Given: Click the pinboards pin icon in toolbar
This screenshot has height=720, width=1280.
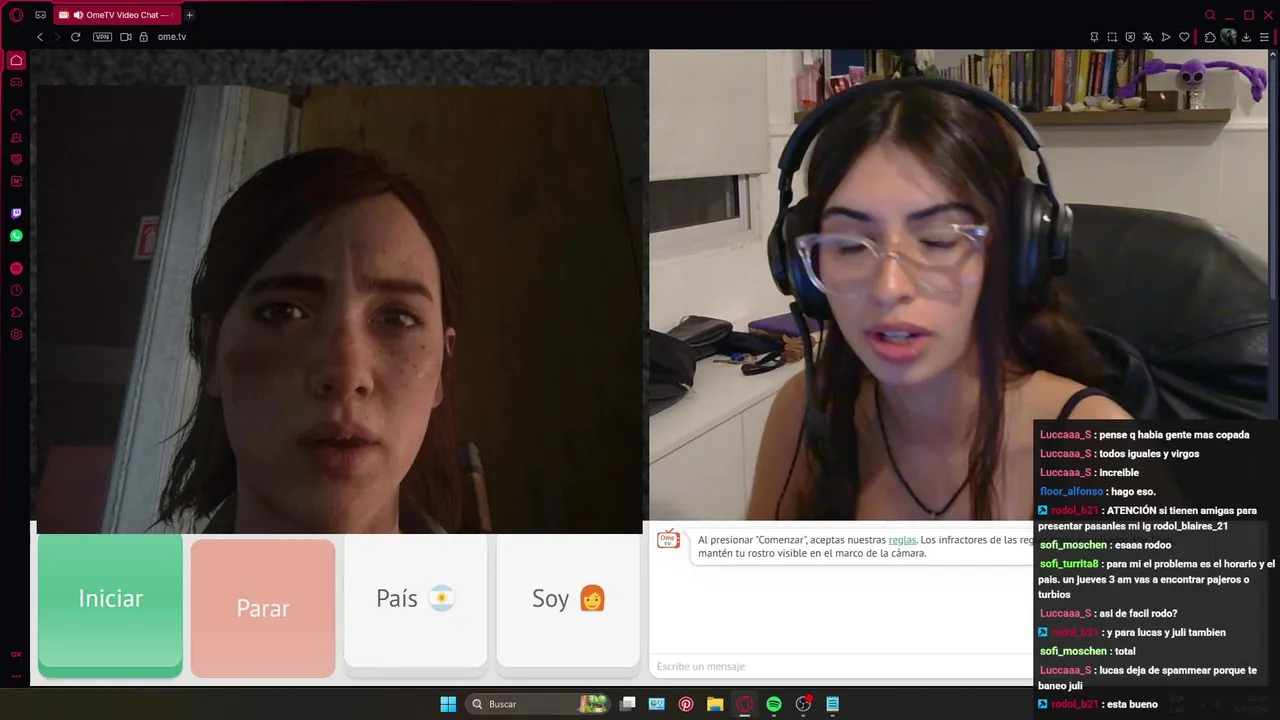Looking at the screenshot, I should click(x=1094, y=37).
